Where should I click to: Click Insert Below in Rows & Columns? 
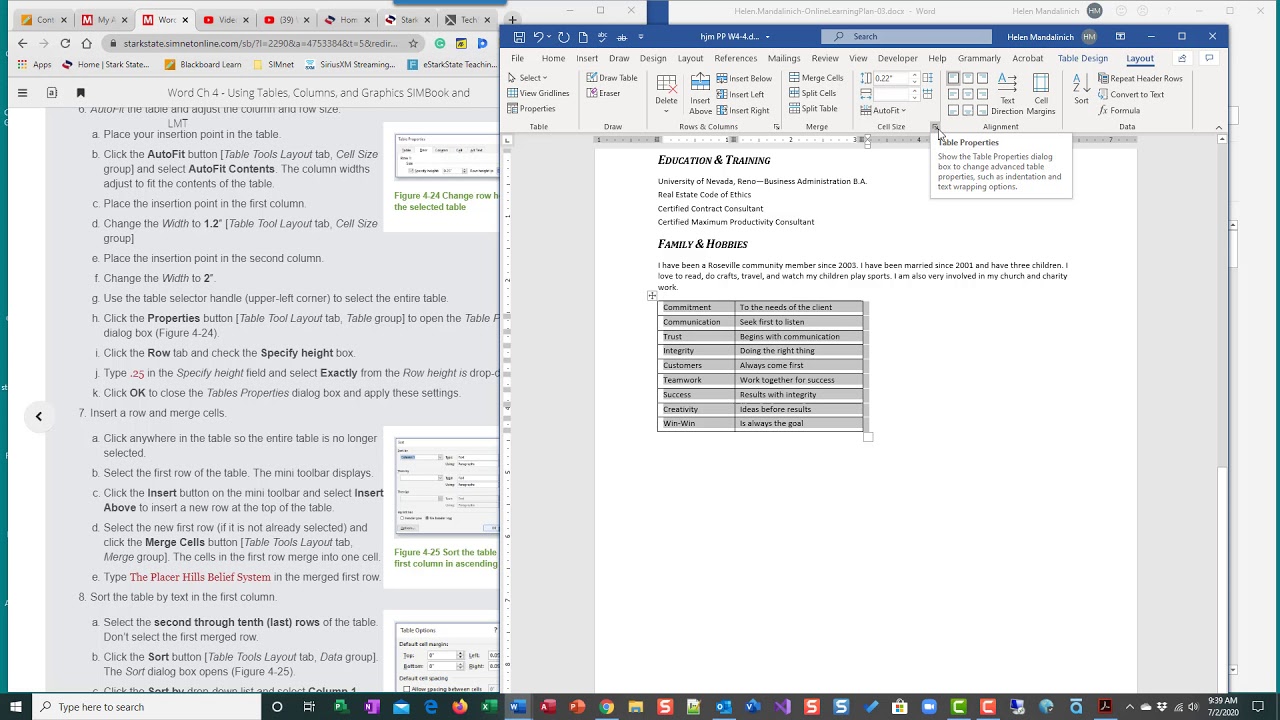745,78
